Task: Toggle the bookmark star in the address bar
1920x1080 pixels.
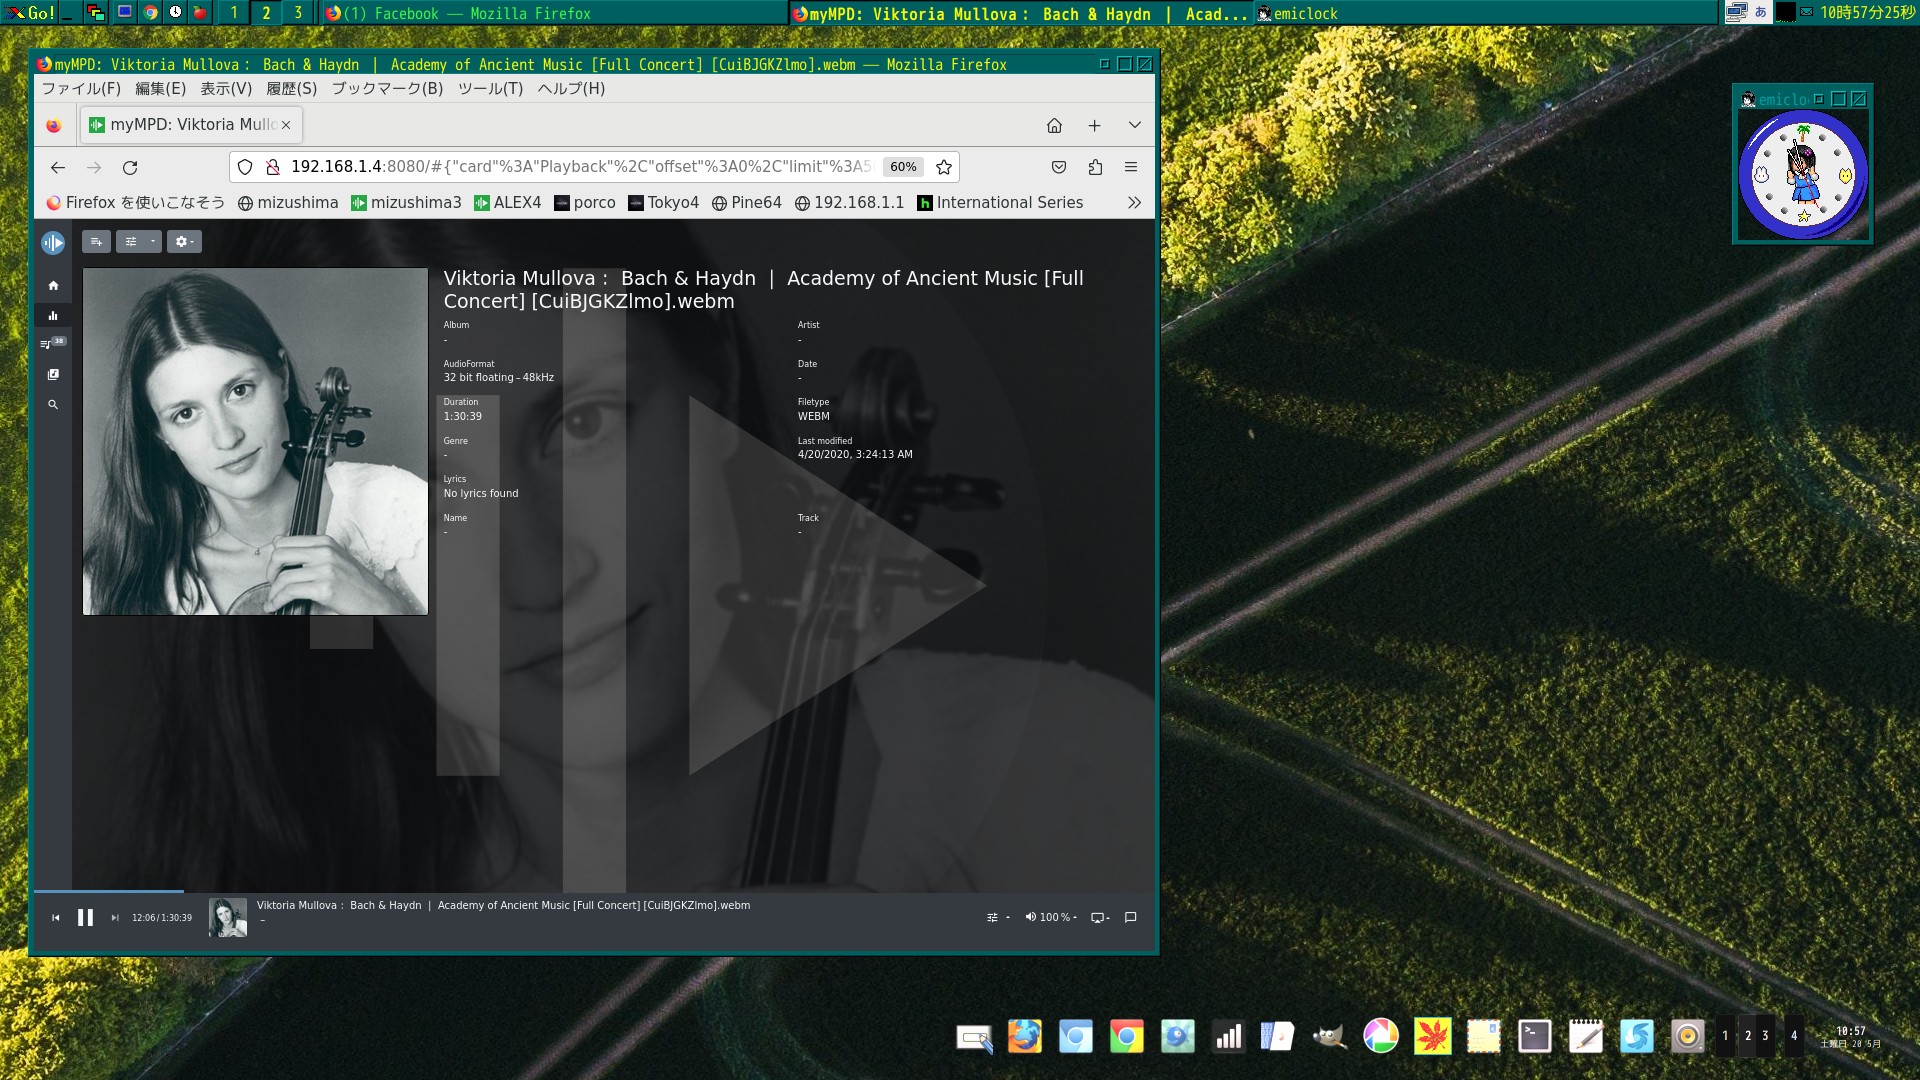Action: click(943, 167)
